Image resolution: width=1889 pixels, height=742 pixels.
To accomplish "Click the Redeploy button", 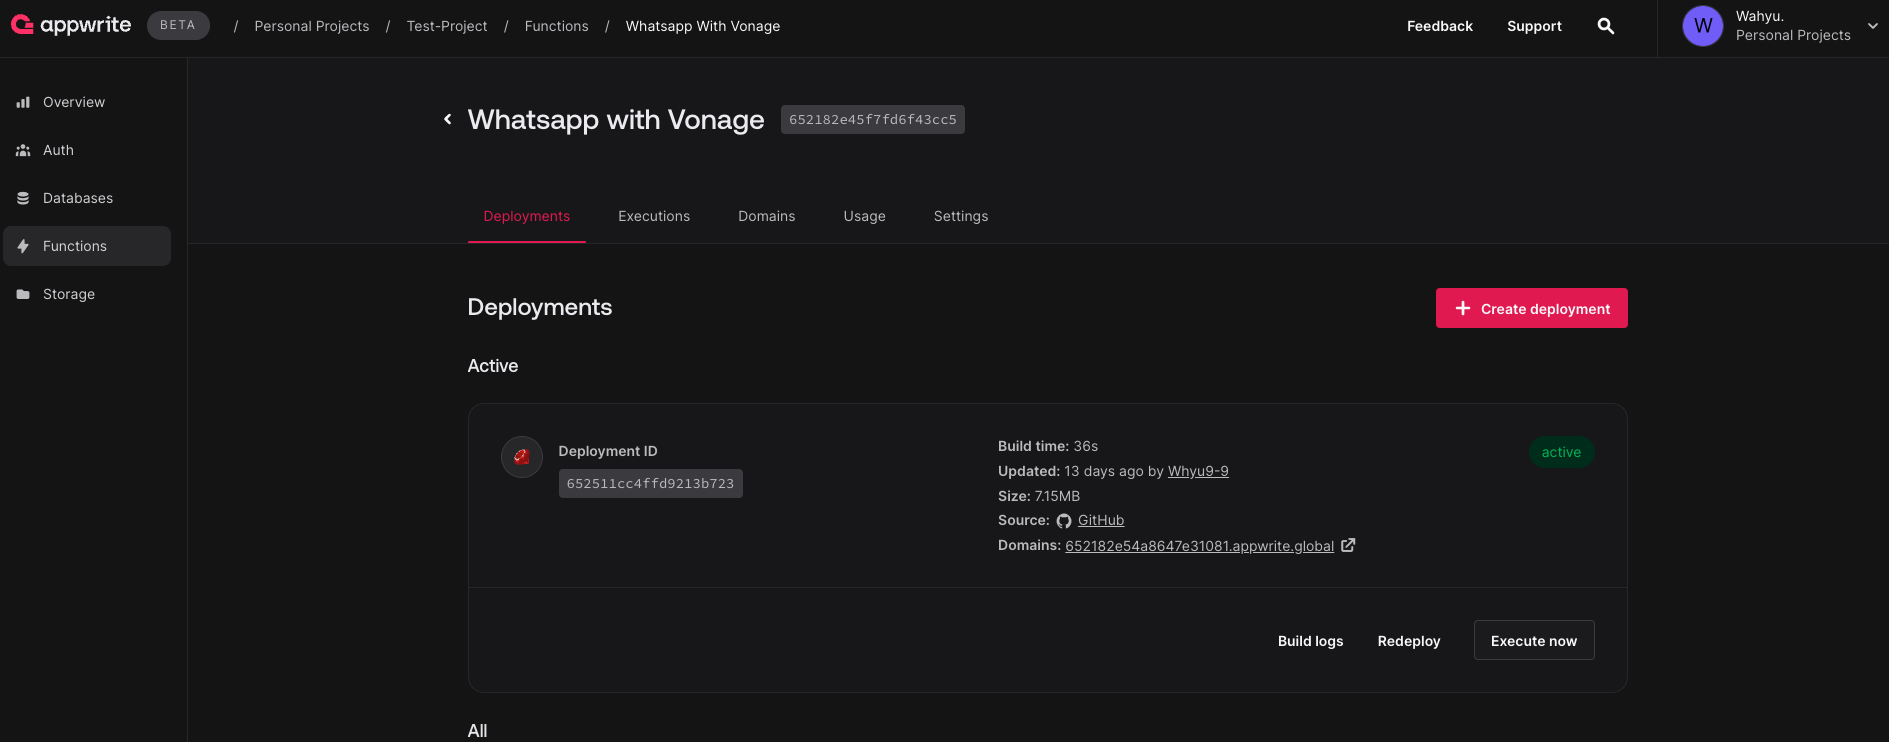I will click(1409, 641).
